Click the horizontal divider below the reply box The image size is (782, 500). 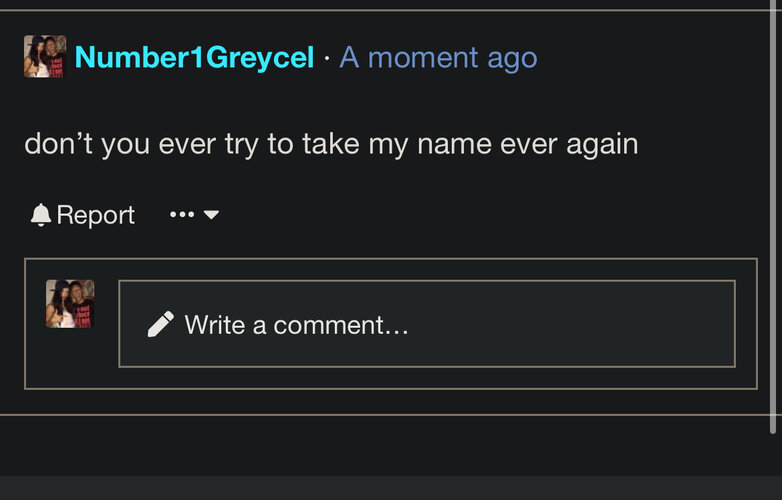click(x=385, y=415)
